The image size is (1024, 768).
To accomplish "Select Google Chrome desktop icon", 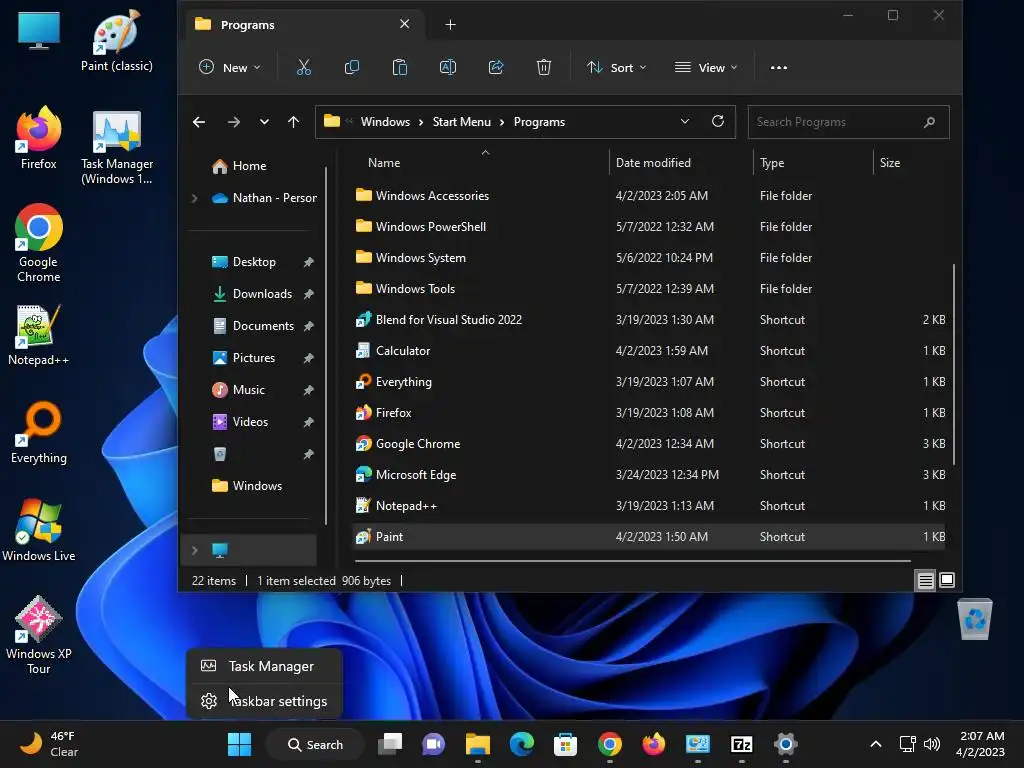I will [x=39, y=243].
